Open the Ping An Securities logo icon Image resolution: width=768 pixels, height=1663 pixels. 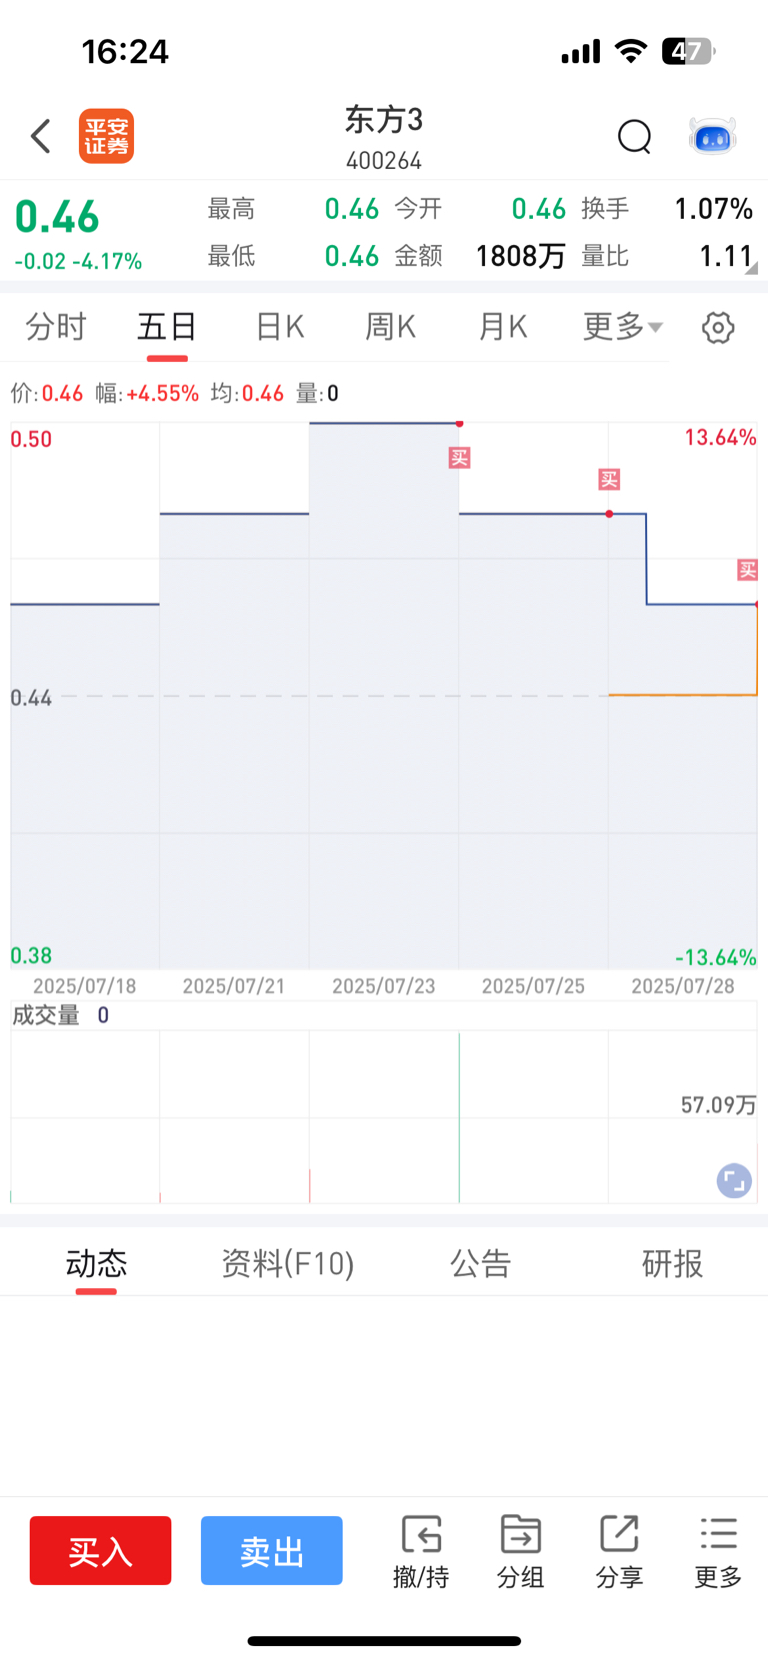106,136
